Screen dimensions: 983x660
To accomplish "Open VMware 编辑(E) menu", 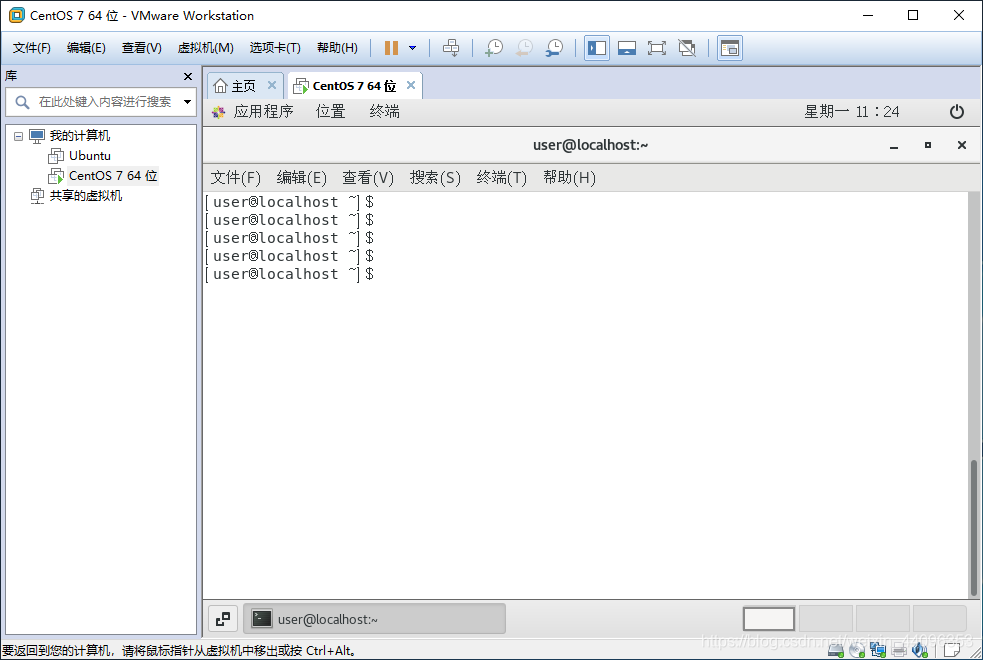I will pos(86,48).
